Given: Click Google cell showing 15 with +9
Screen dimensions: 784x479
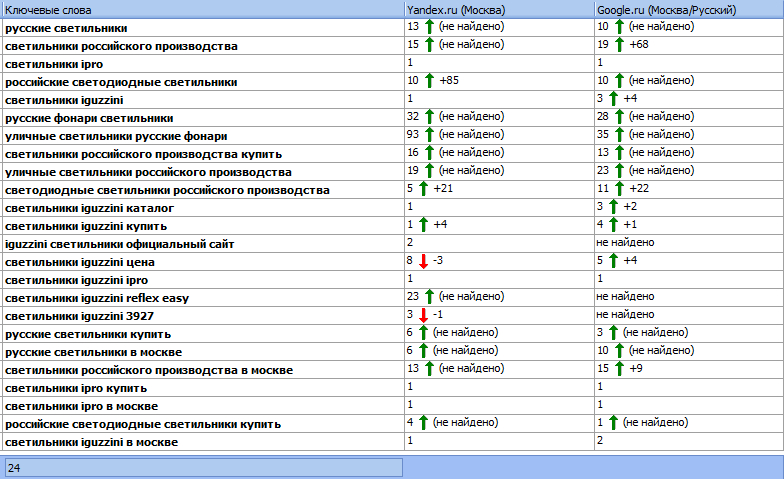Looking at the screenshot, I should pos(689,370).
